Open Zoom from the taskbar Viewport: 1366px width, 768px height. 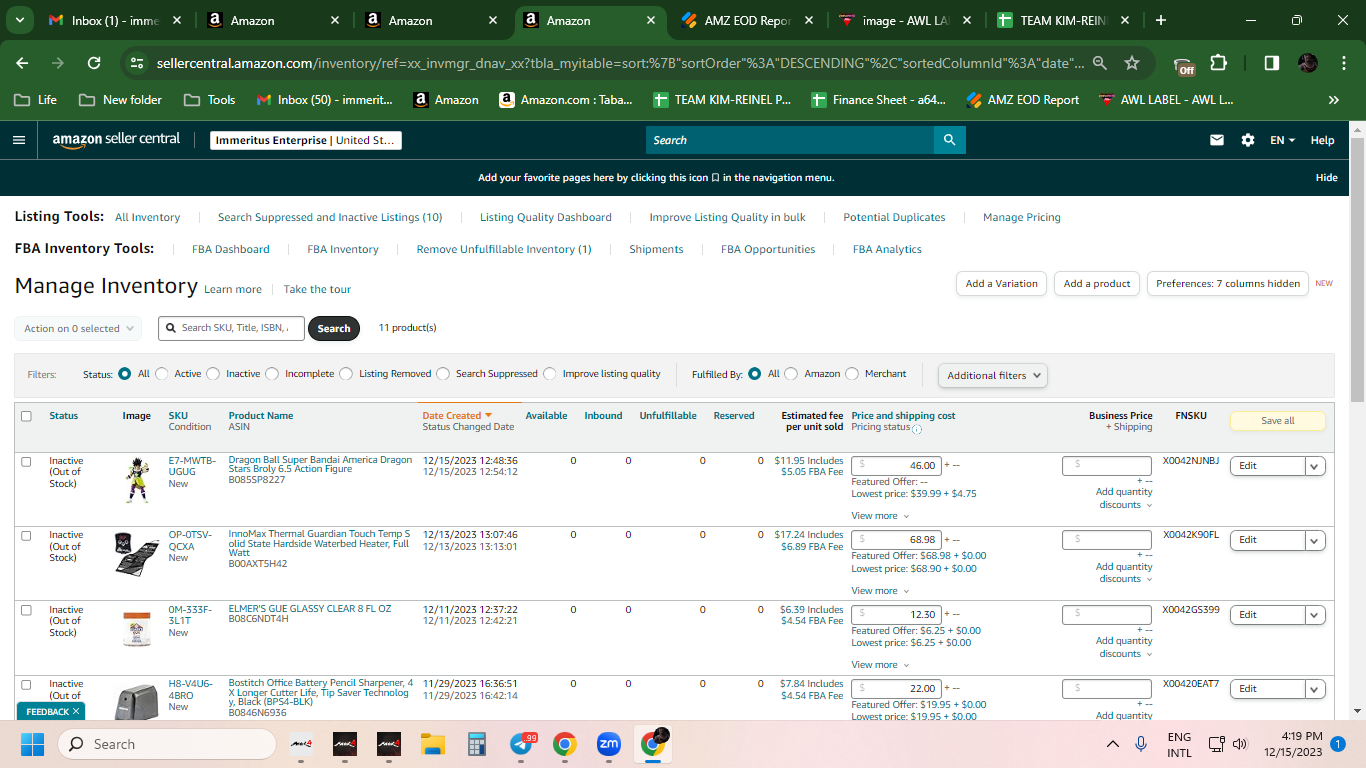click(609, 744)
